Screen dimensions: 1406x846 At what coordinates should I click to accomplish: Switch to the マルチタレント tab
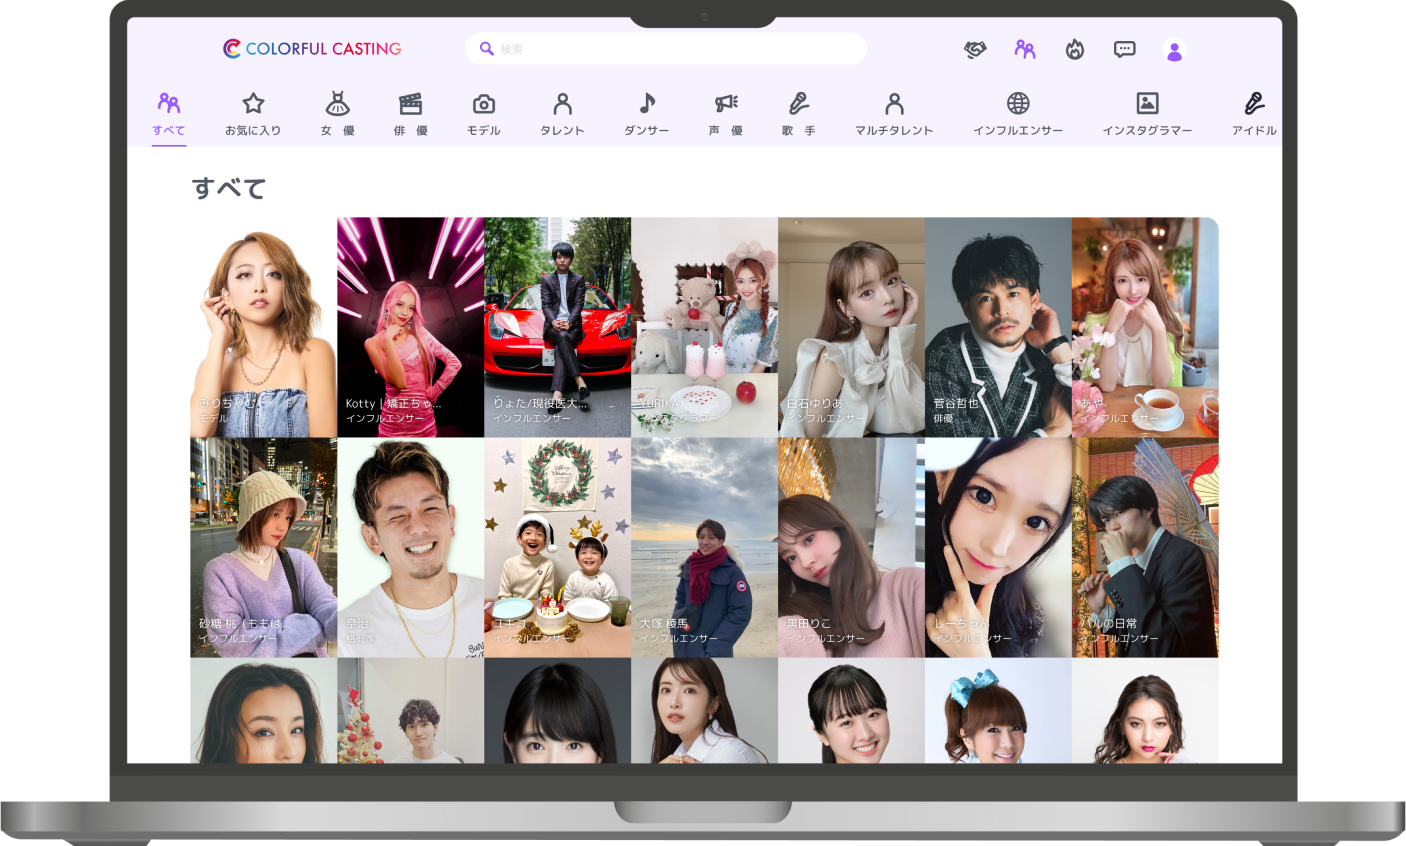coord(894,115)
